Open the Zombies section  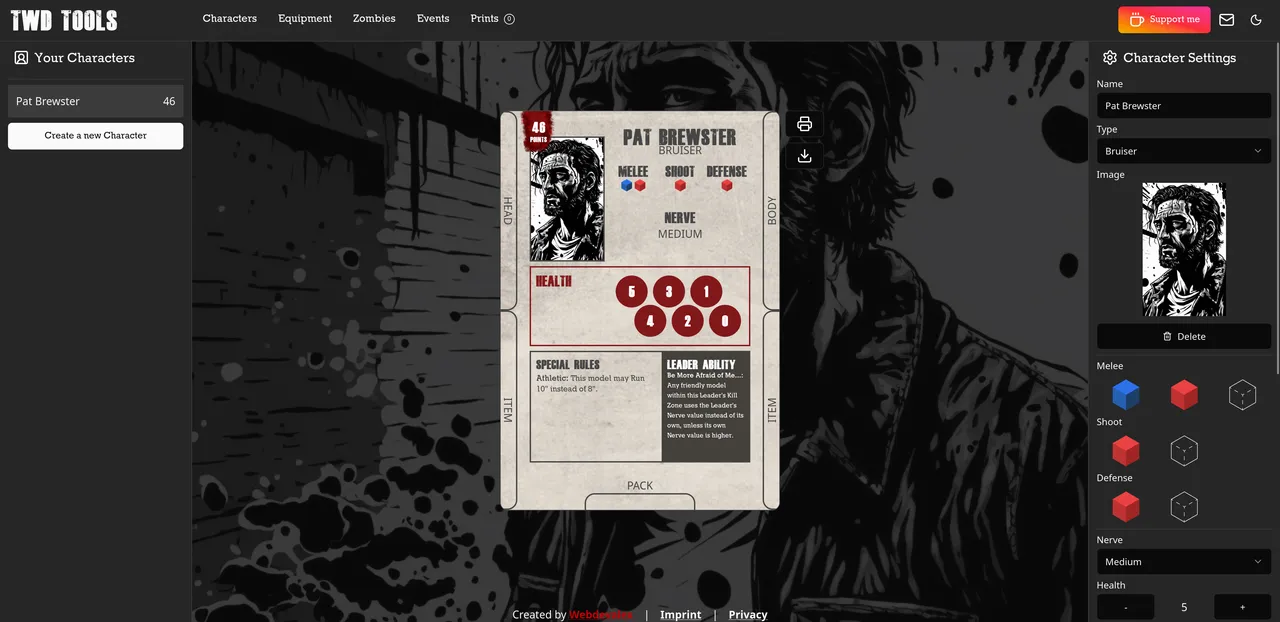tap(374, 19)
